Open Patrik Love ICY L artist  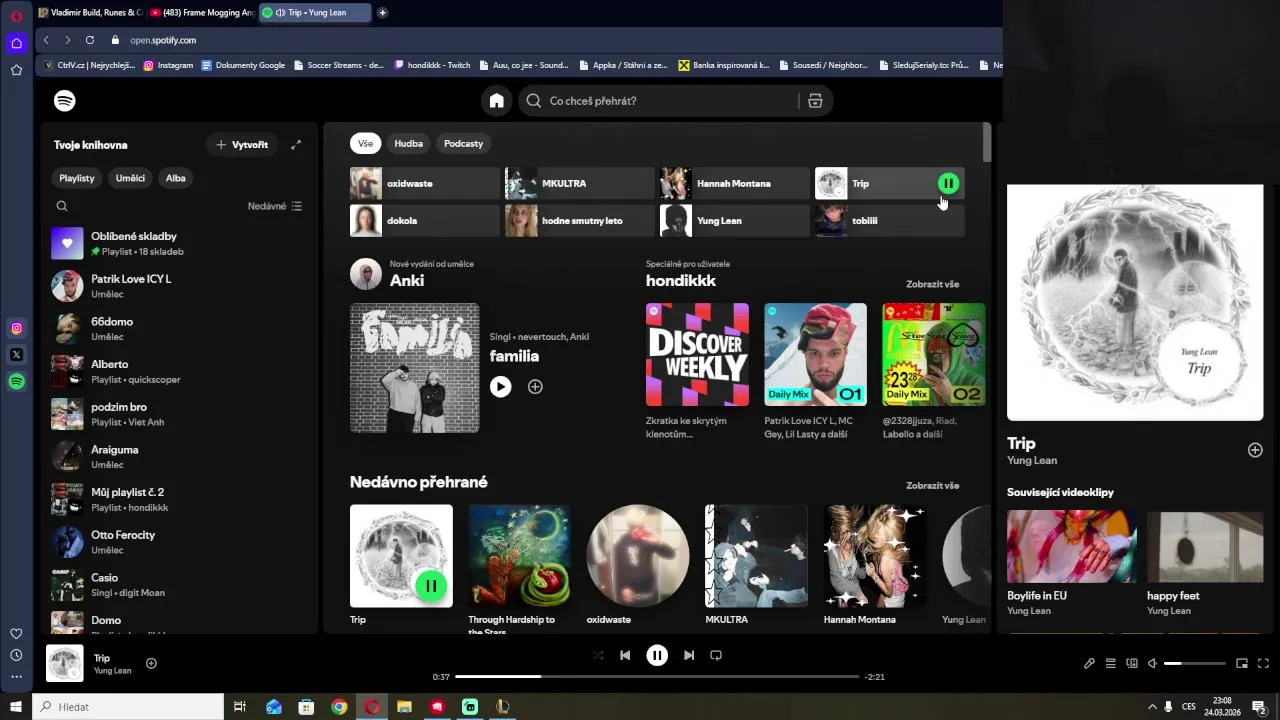click(x=180, y=286)
